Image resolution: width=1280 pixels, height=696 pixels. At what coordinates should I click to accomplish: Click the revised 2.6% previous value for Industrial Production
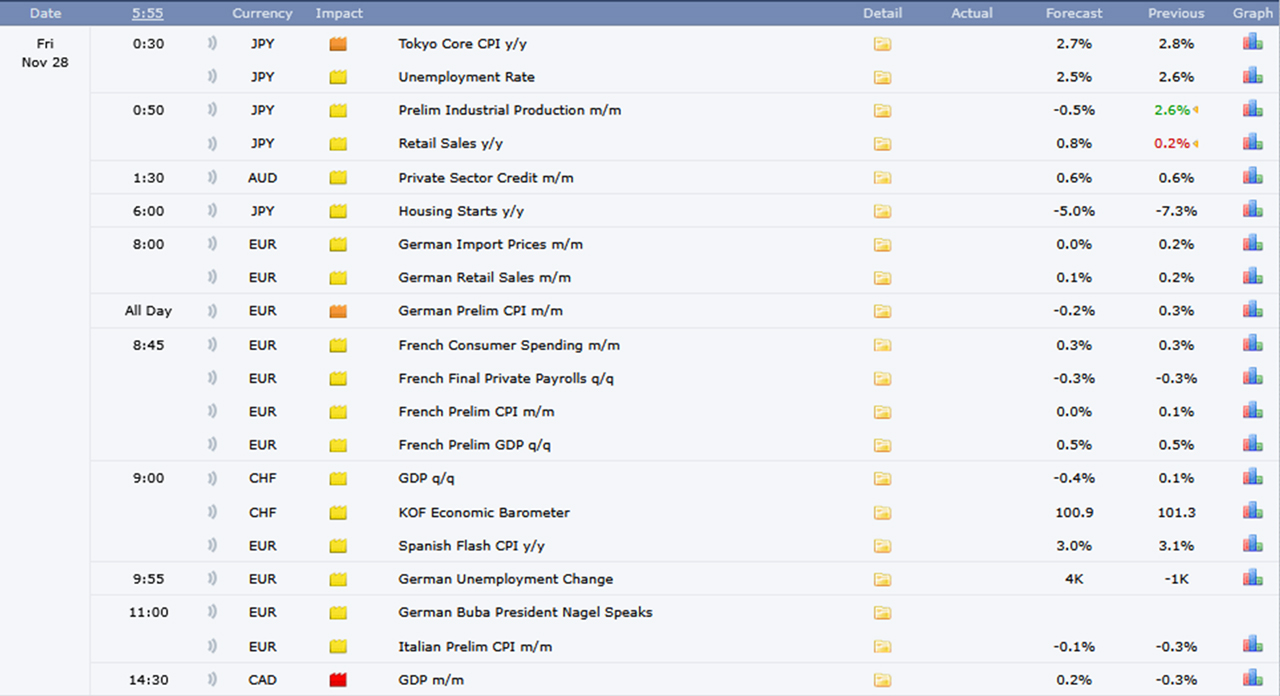tap(1172, 110)
